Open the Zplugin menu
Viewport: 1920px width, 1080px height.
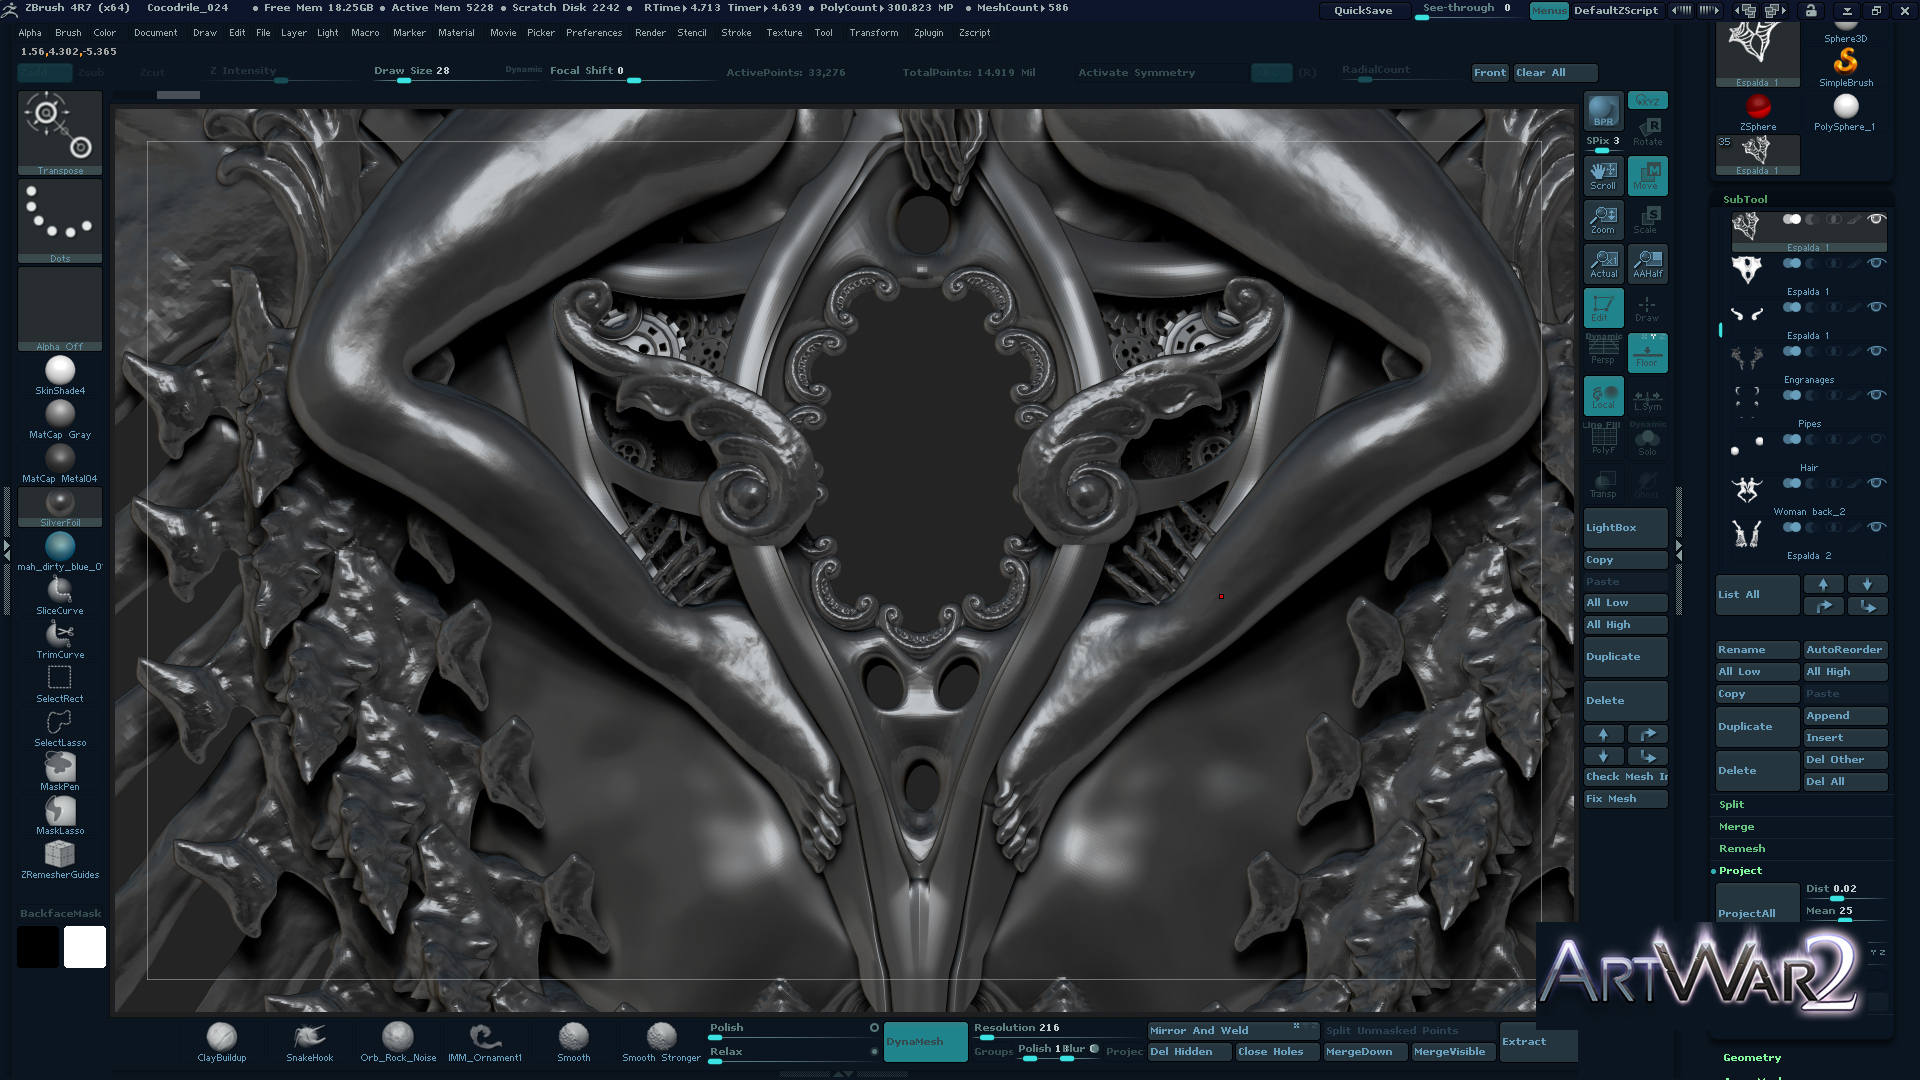[x=928, y=33]
